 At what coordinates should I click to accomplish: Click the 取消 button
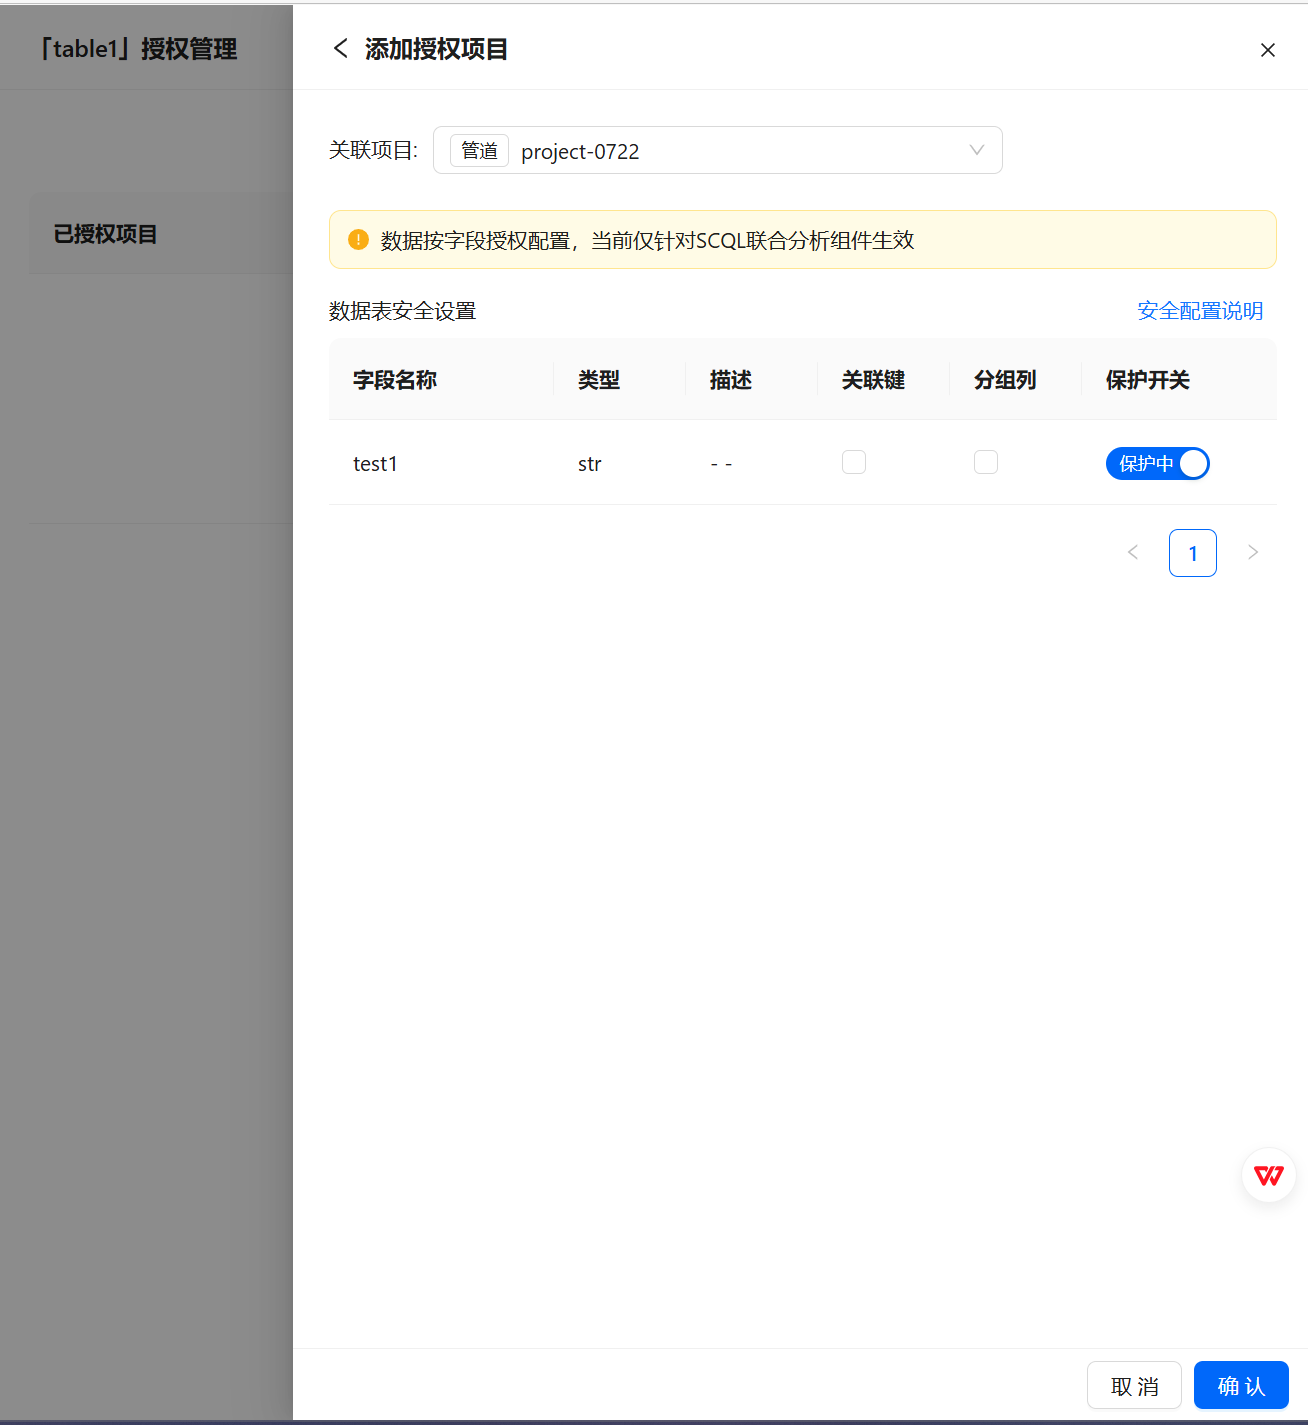point(1134,1385)
